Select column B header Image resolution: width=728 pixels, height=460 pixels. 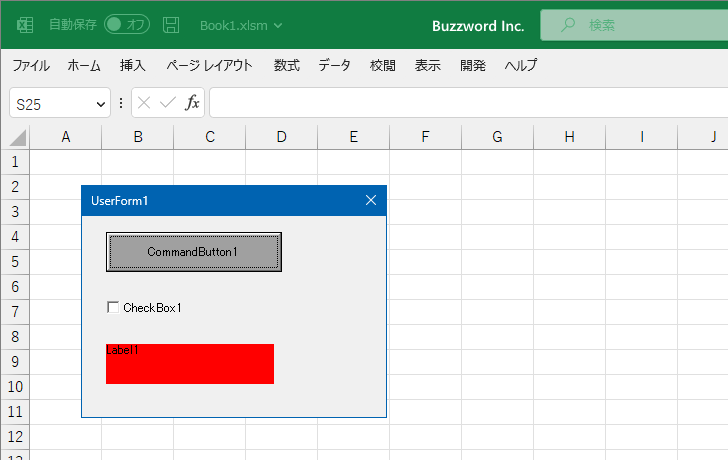[138, 137]
